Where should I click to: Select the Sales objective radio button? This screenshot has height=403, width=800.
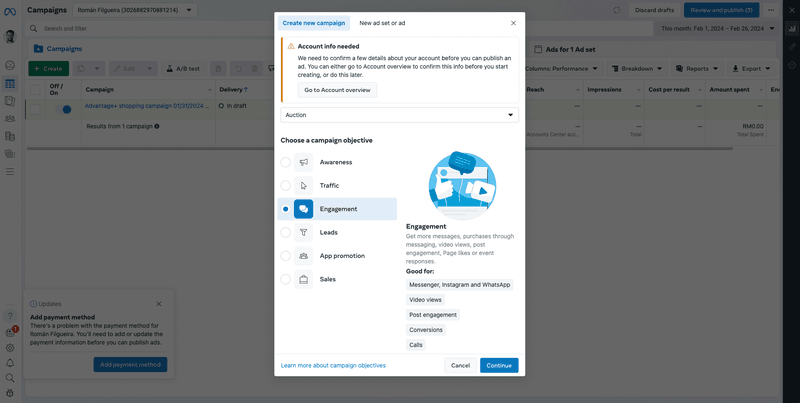(x=286, y=280)
